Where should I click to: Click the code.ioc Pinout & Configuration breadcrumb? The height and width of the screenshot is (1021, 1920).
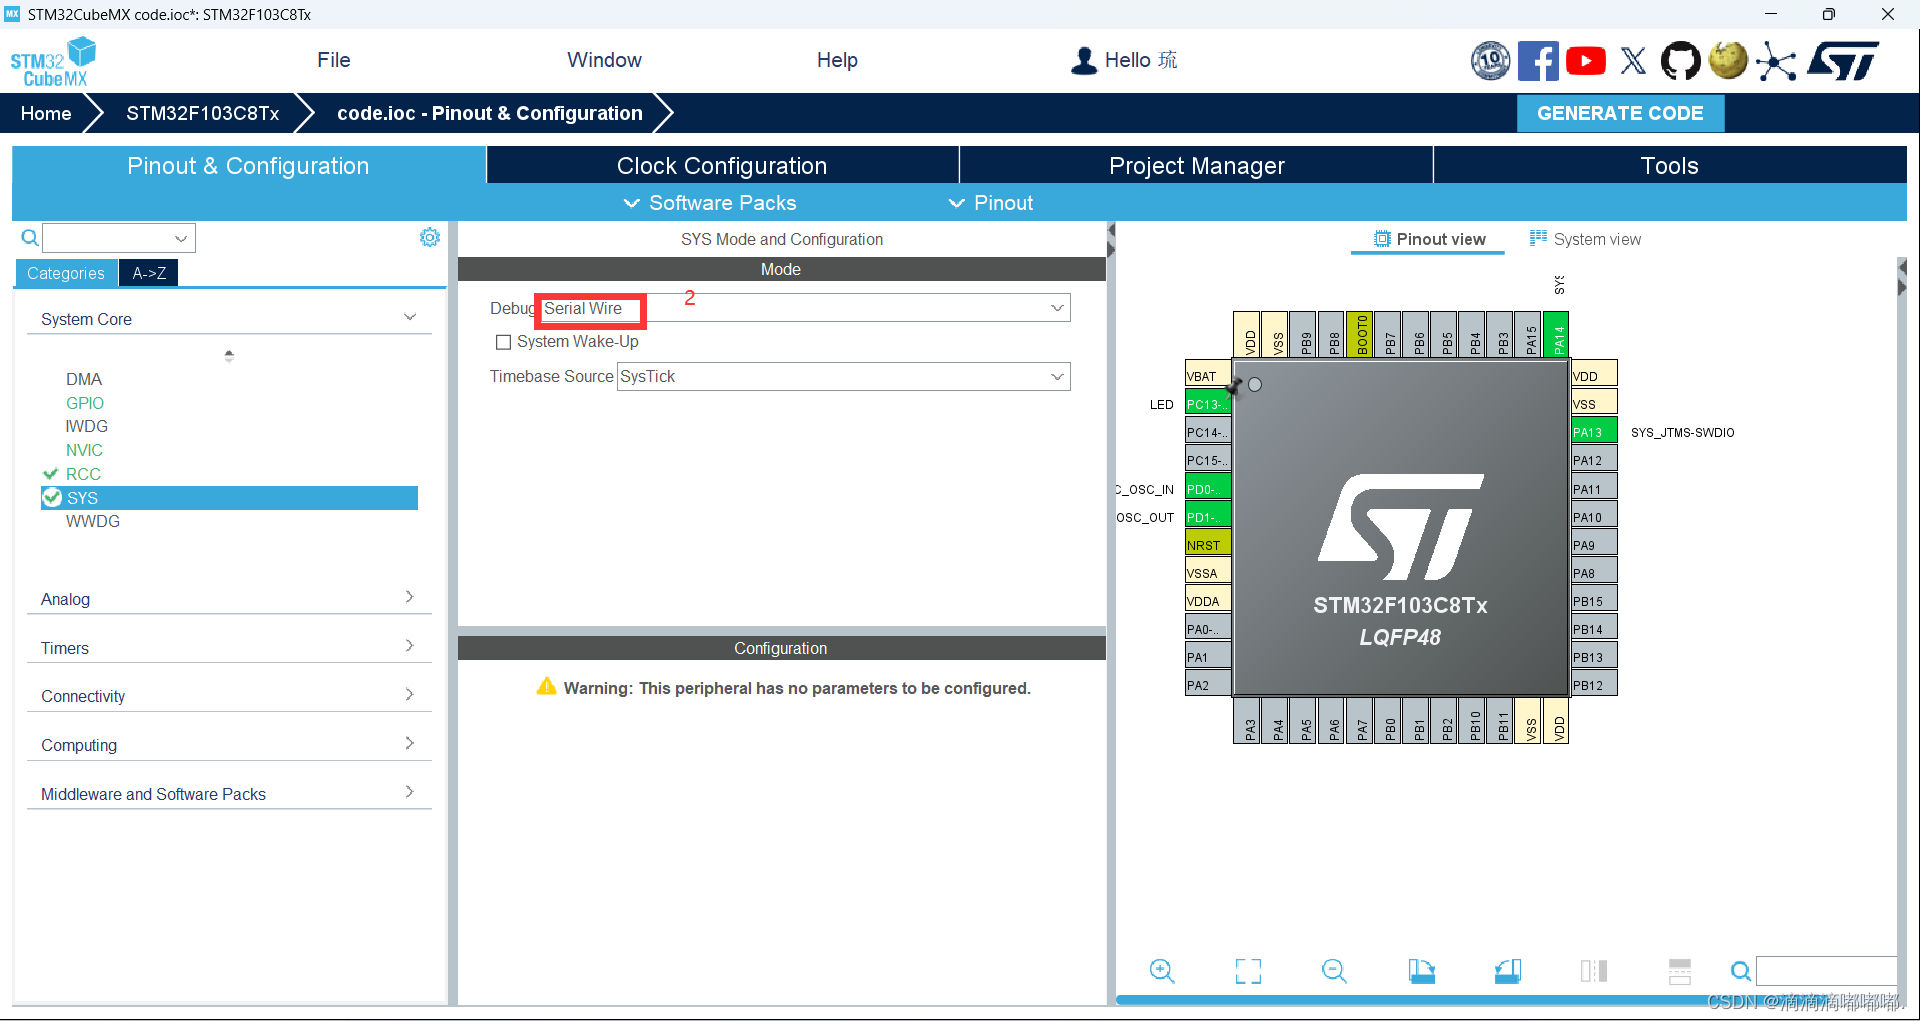(x=490, y=114)
